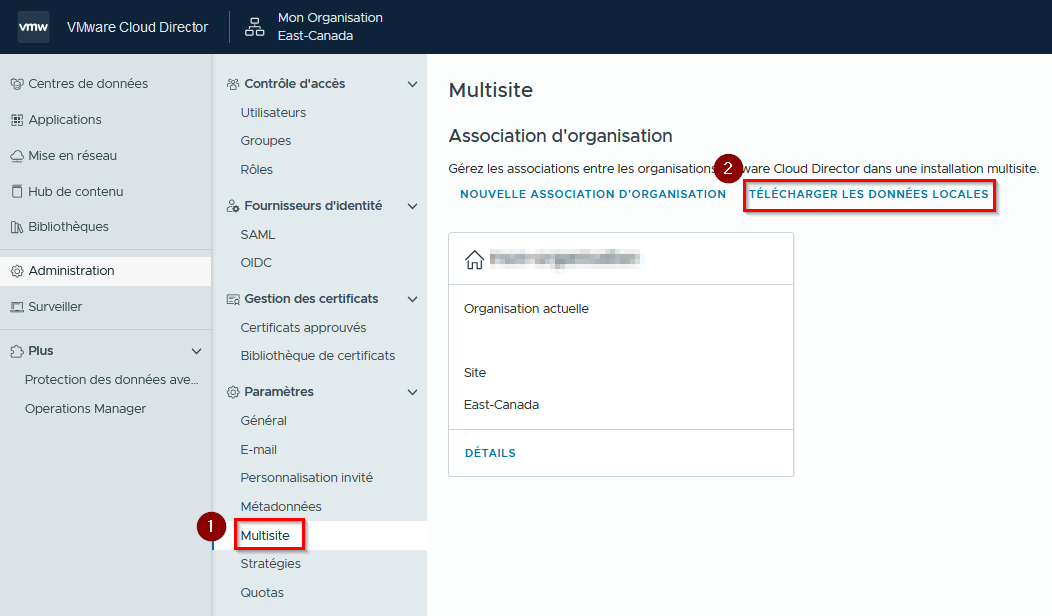Click the Contrôle d'accès users icon
Viewport: 1052px width, 616px height.
pyautogui.click(x=233, y=84)
